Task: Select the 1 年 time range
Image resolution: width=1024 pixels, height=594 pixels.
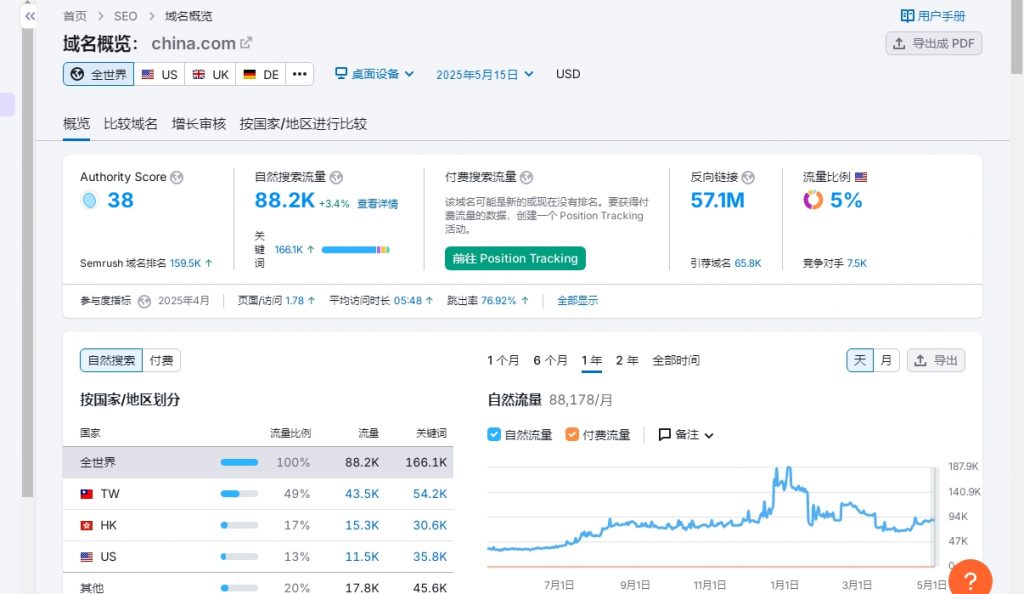Action: [x=592, y=360]
